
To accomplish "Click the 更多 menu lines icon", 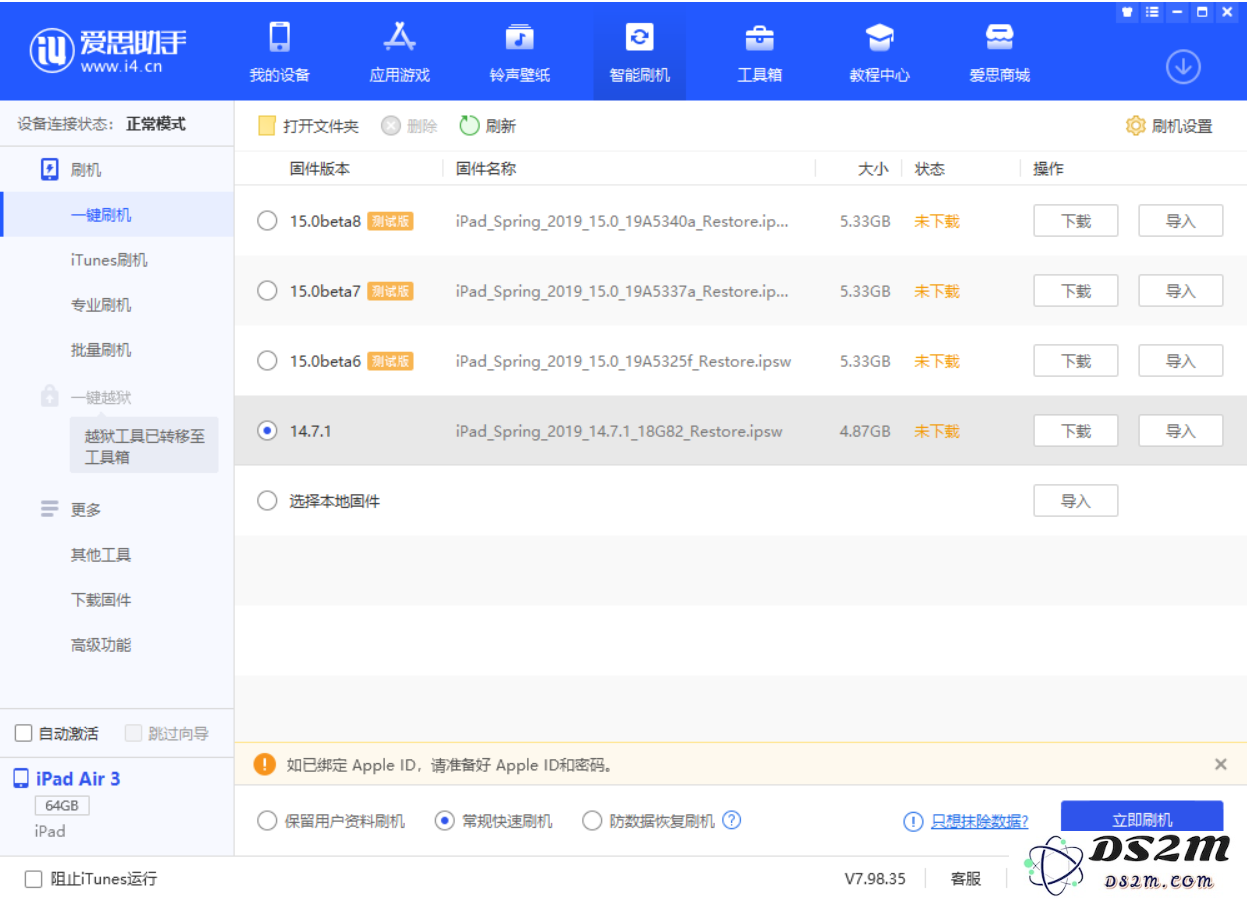I will 50,509.
